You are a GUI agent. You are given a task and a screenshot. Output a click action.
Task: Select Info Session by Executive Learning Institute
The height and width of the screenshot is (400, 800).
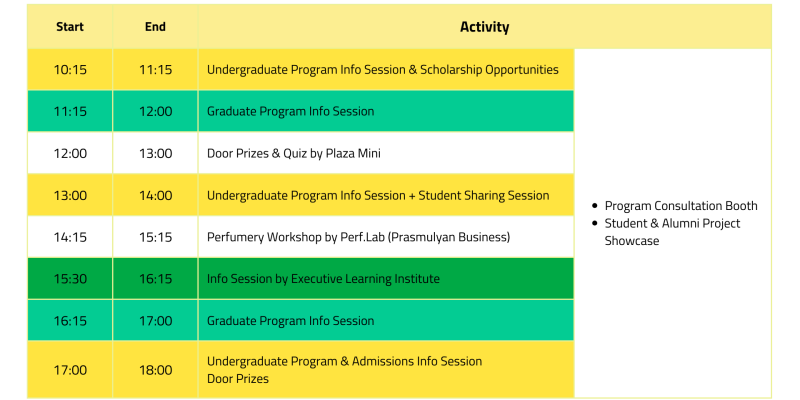click(x=323, y=279)
